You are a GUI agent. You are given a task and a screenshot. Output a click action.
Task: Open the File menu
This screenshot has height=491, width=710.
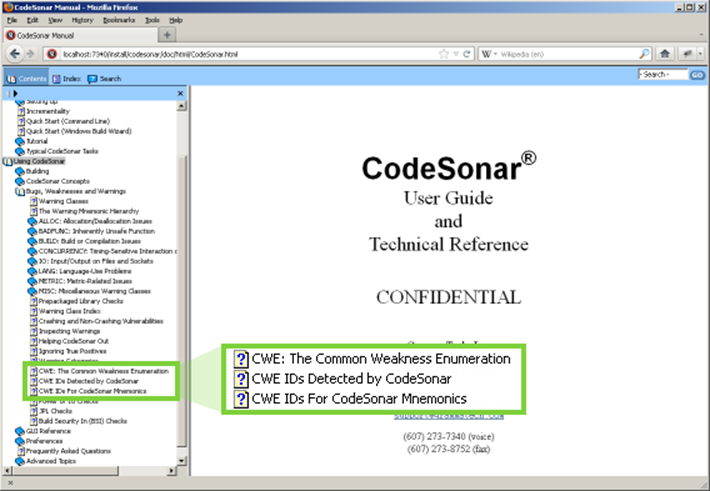12,20
